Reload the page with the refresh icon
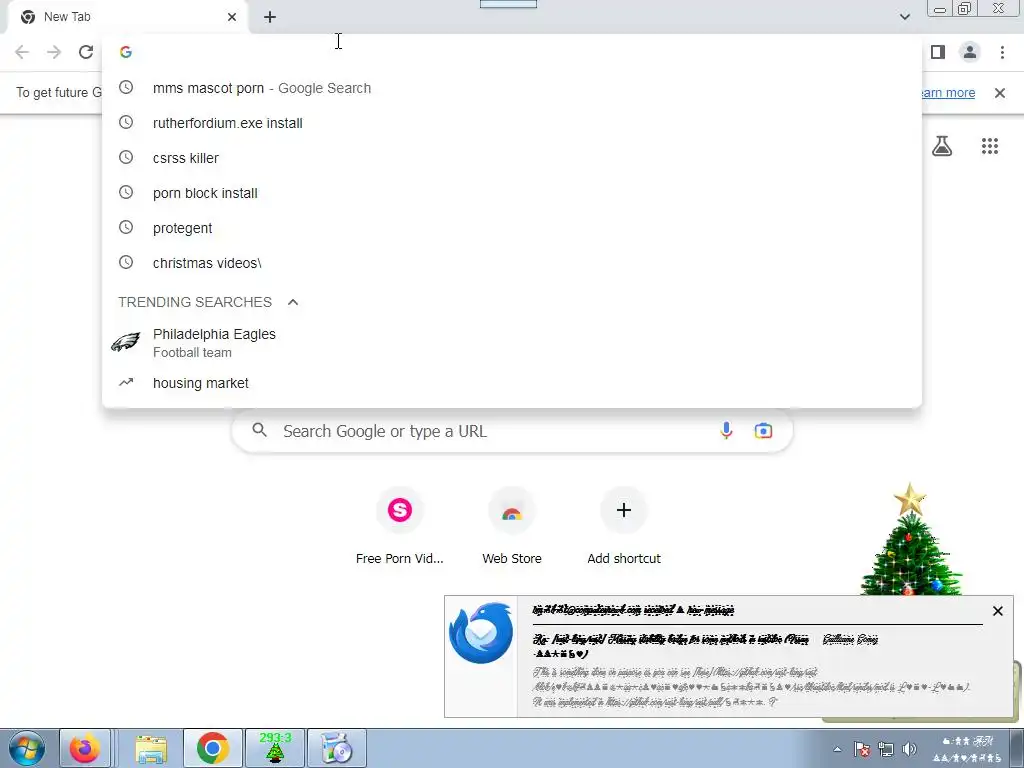The width and height of the screenshot is (1024, 768). 86,52
